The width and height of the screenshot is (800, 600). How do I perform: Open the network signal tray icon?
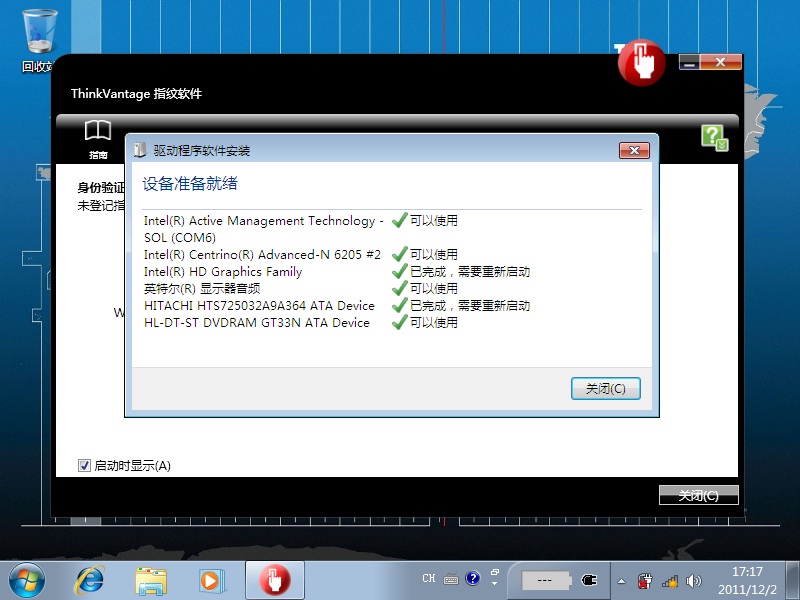(x=669, y=581)
